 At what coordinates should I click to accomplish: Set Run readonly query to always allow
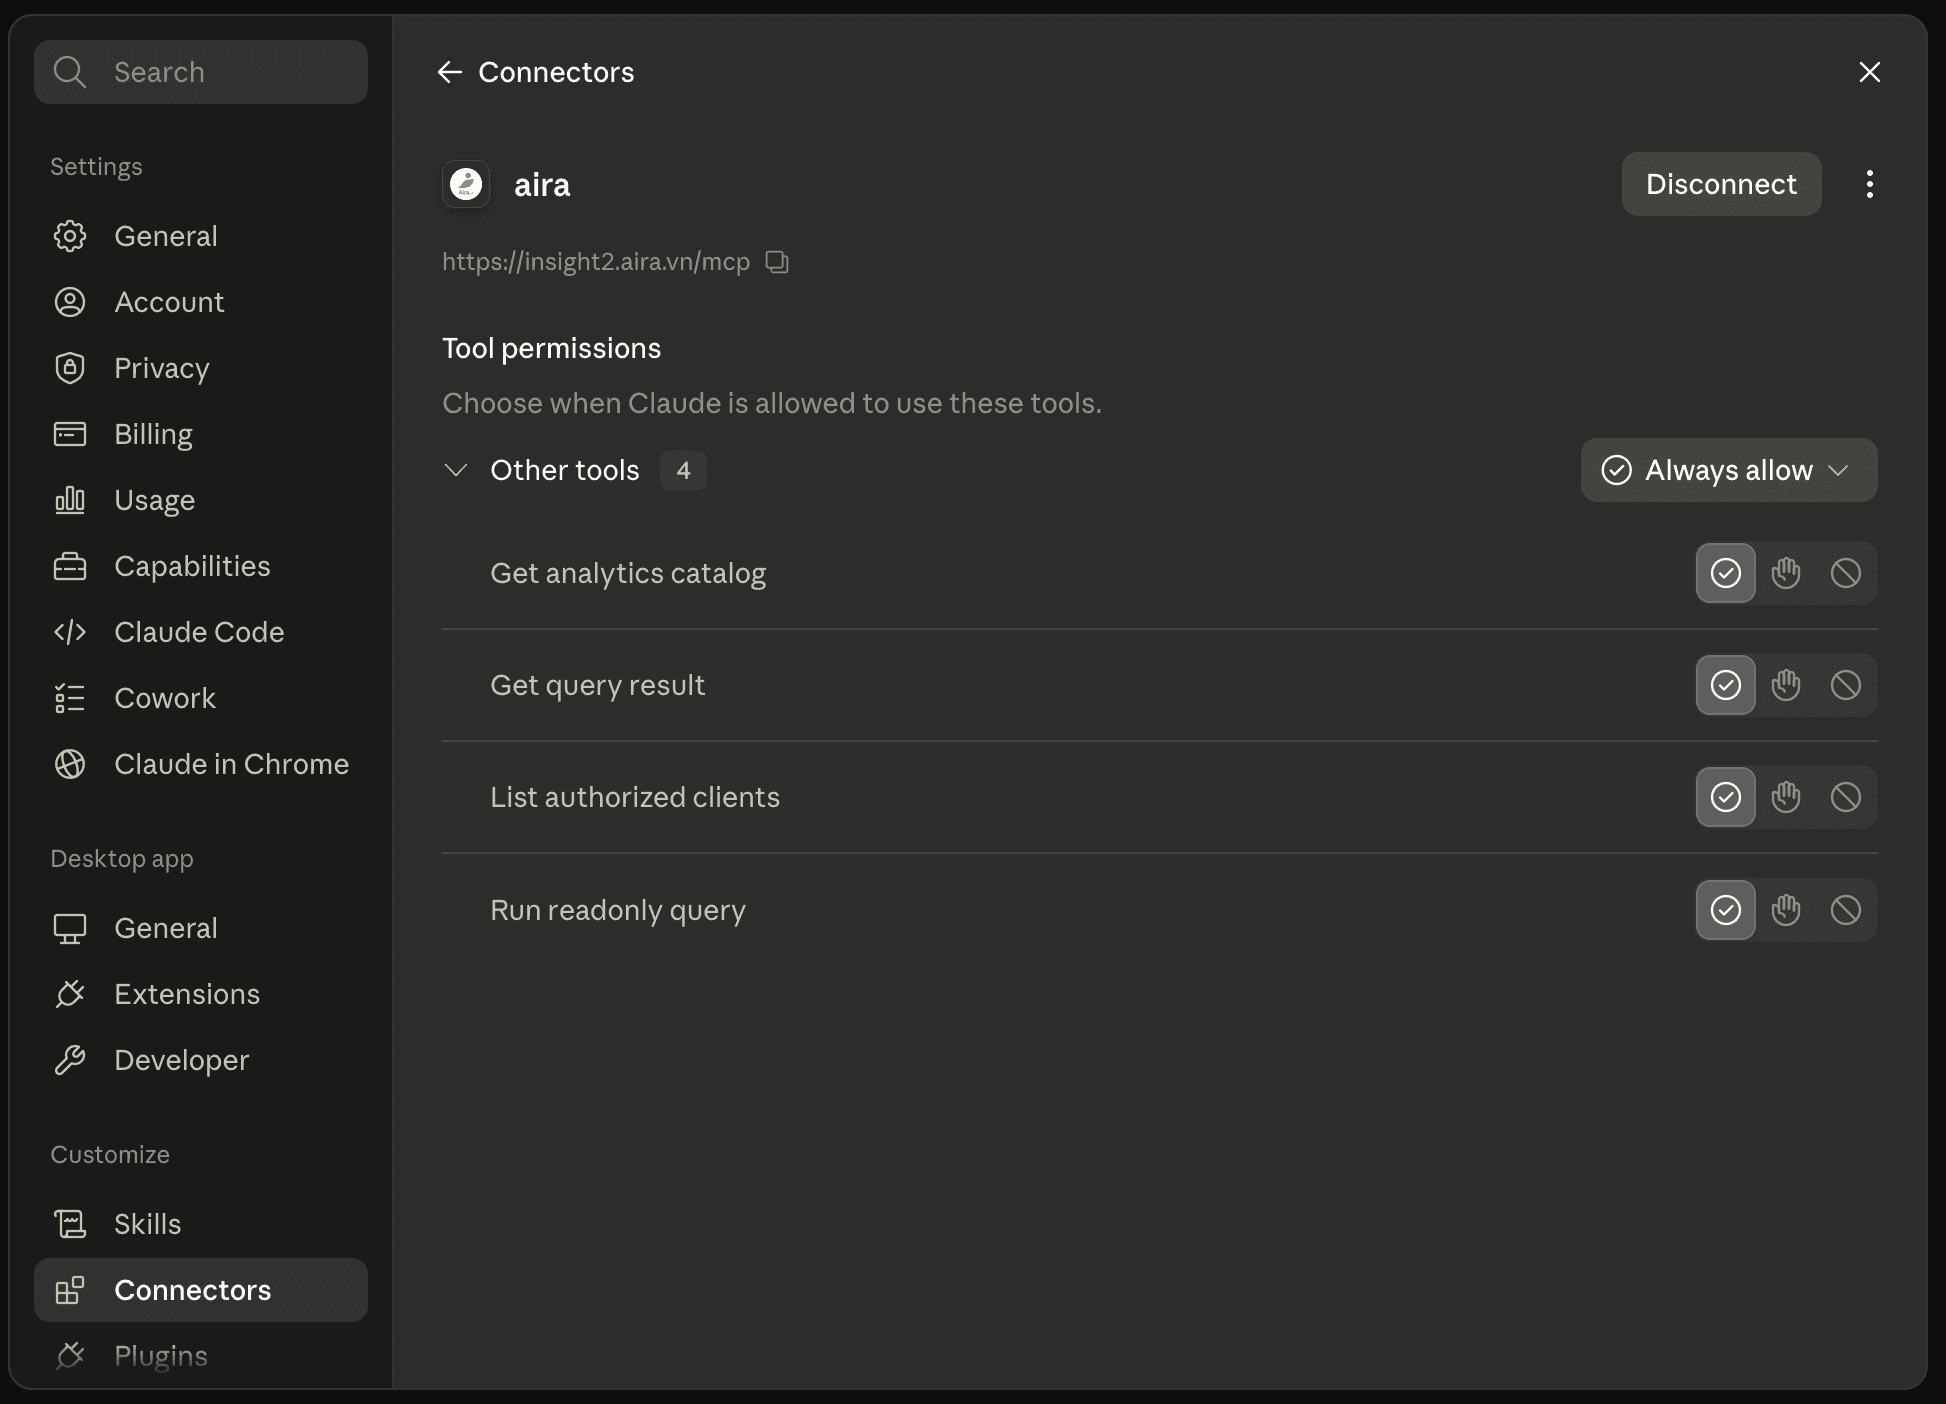(x=1726, y=910)
